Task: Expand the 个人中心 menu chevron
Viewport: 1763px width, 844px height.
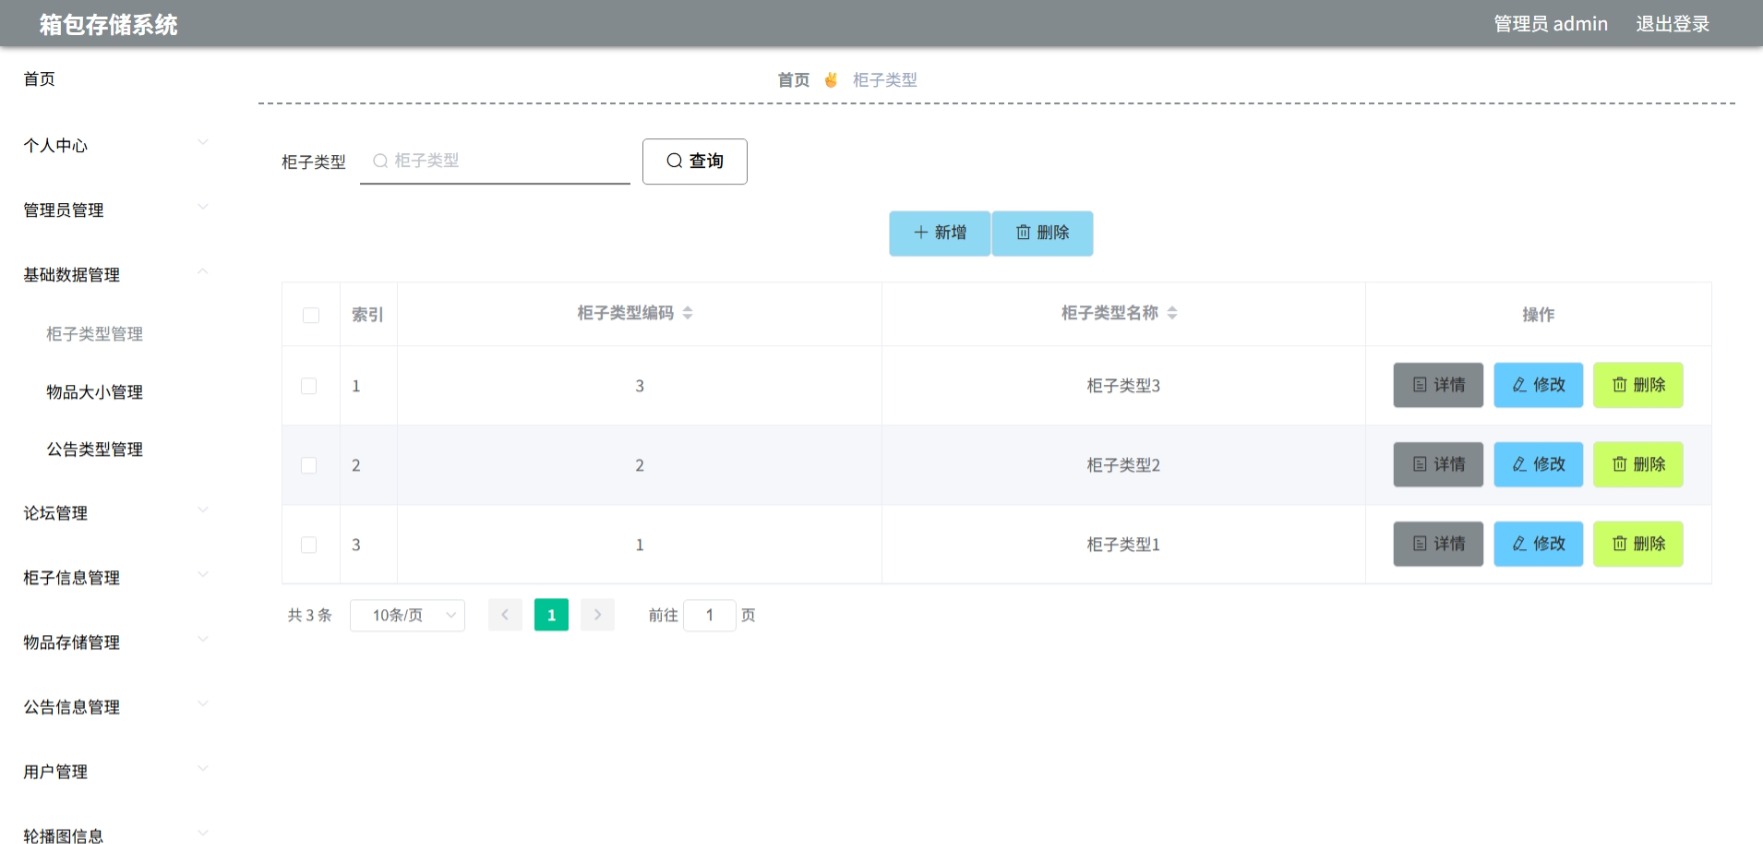Action: [x=203, y=142]
